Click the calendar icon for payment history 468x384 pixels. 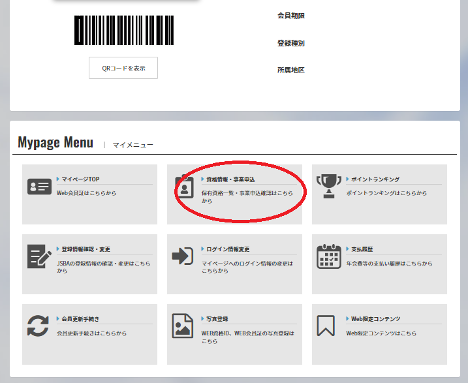coord(329,256)
